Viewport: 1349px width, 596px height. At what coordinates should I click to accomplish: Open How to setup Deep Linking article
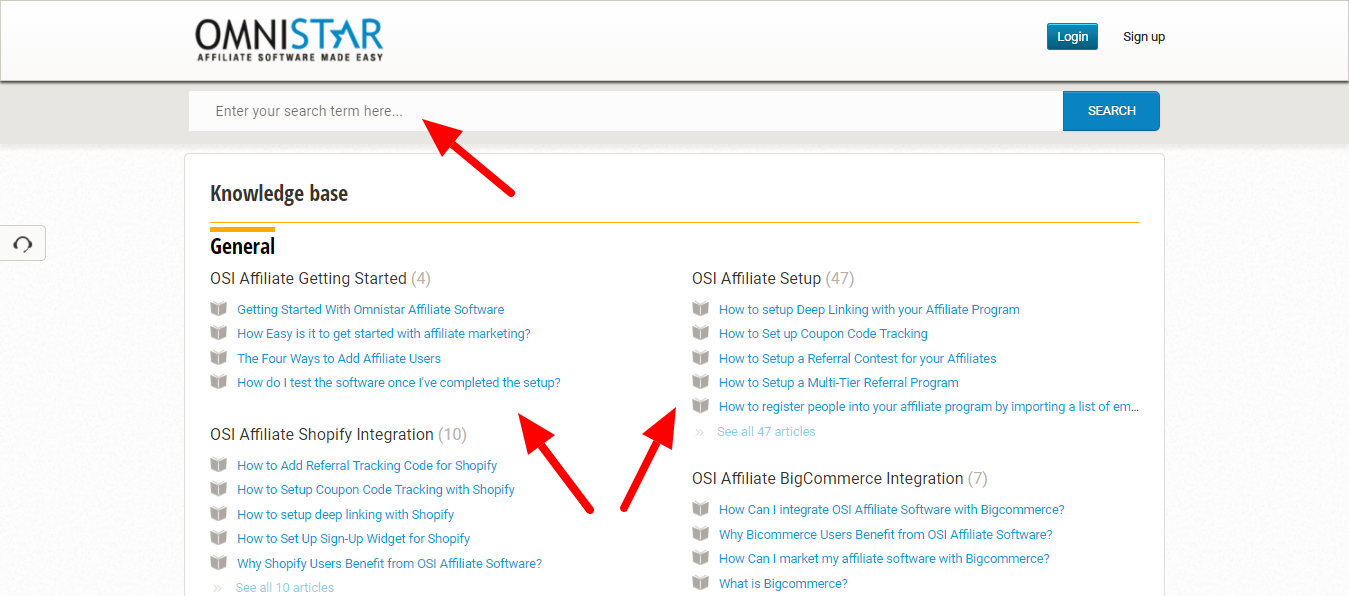(869, 310)
